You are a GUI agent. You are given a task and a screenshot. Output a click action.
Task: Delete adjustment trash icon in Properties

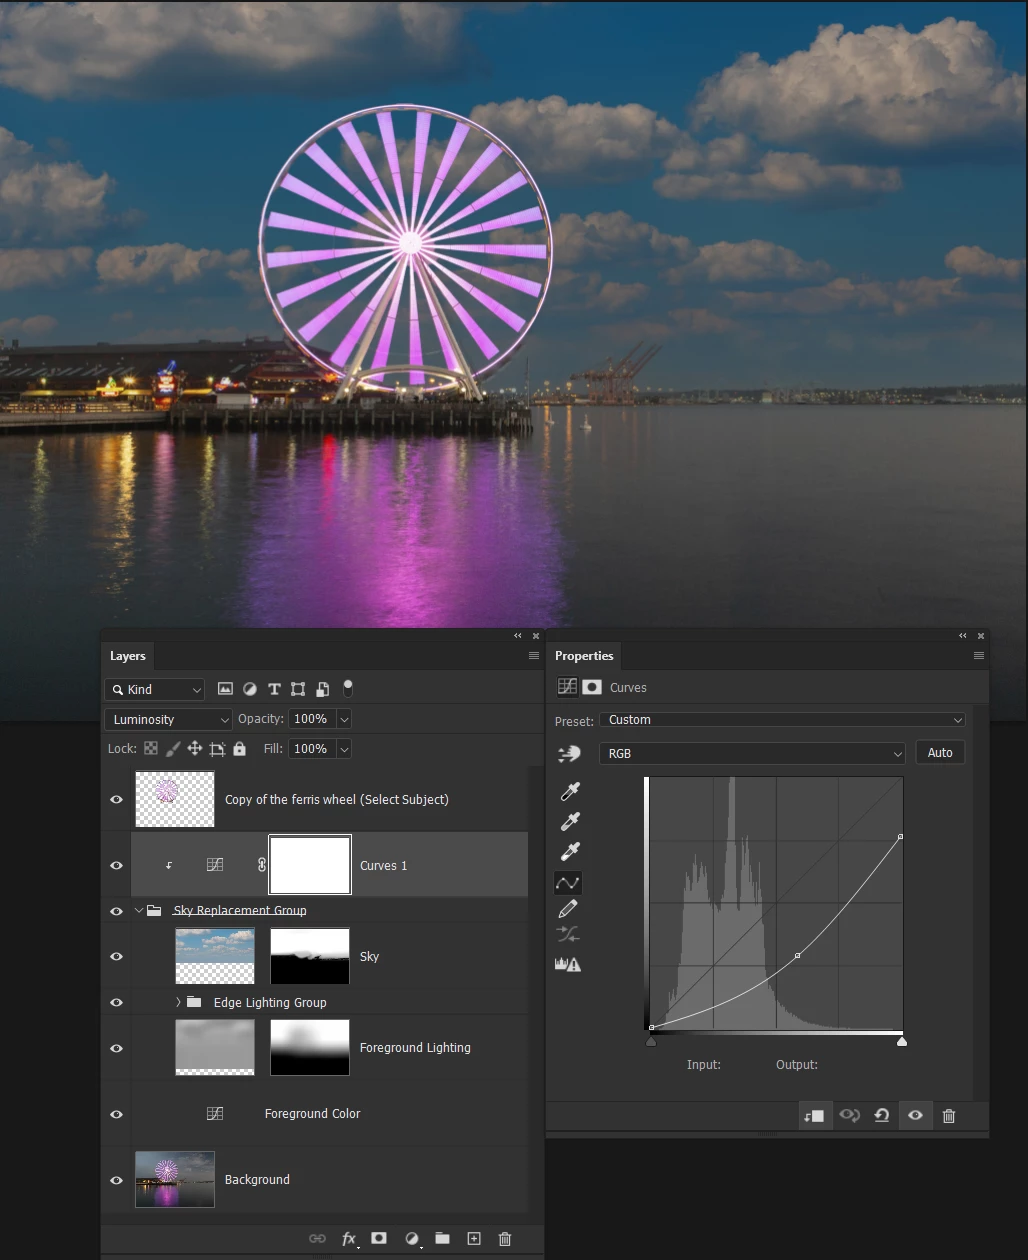[949, 1116]
